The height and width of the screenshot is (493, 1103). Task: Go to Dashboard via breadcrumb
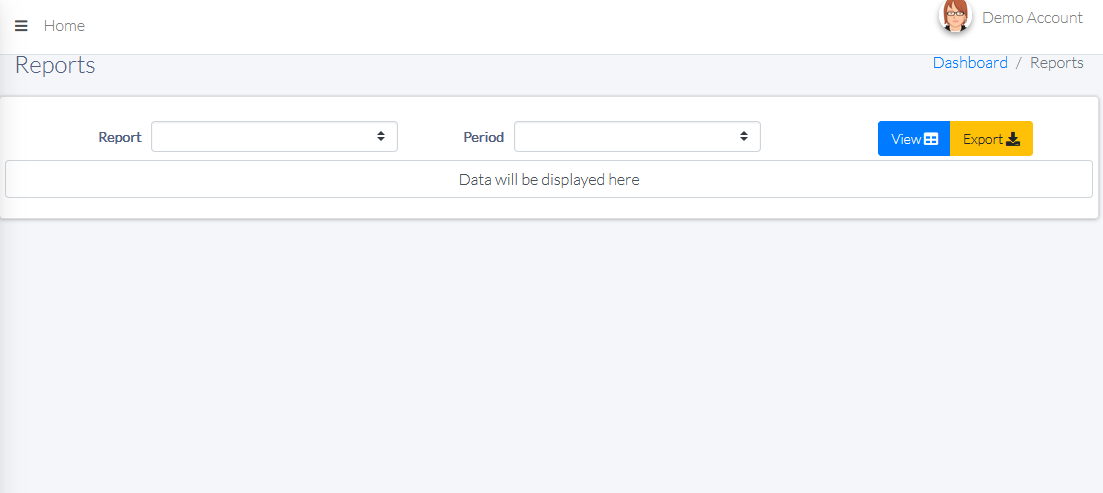pyautogui.click(x=970, y=63)
